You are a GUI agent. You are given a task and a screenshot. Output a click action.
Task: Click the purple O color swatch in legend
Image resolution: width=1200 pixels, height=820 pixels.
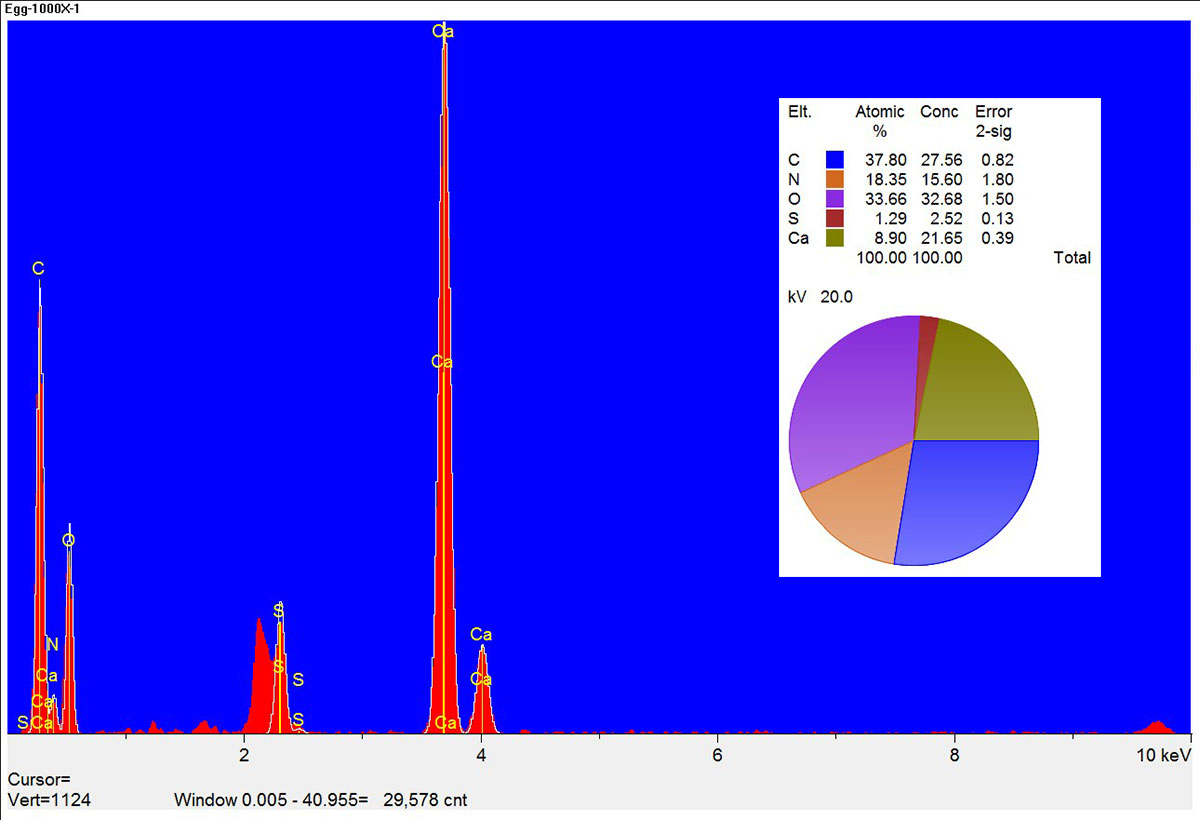[x=836, y=198]
